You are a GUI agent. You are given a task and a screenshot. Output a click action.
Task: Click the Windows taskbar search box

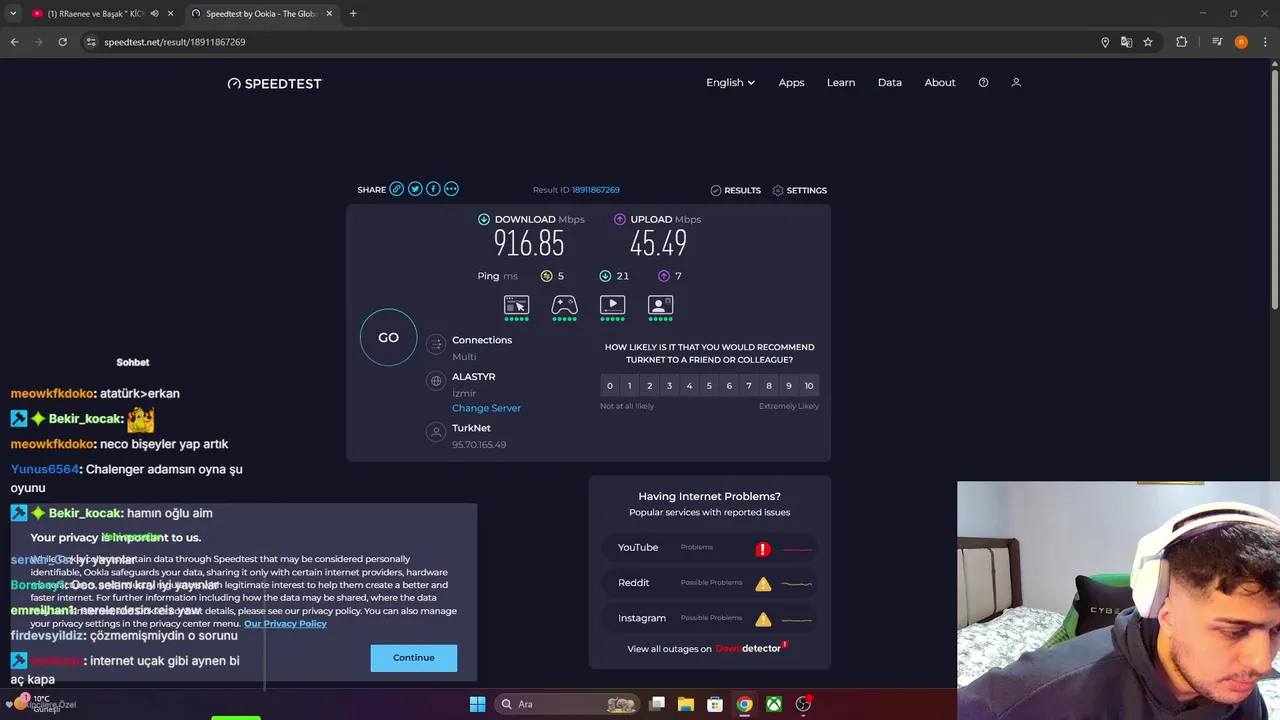568,704
